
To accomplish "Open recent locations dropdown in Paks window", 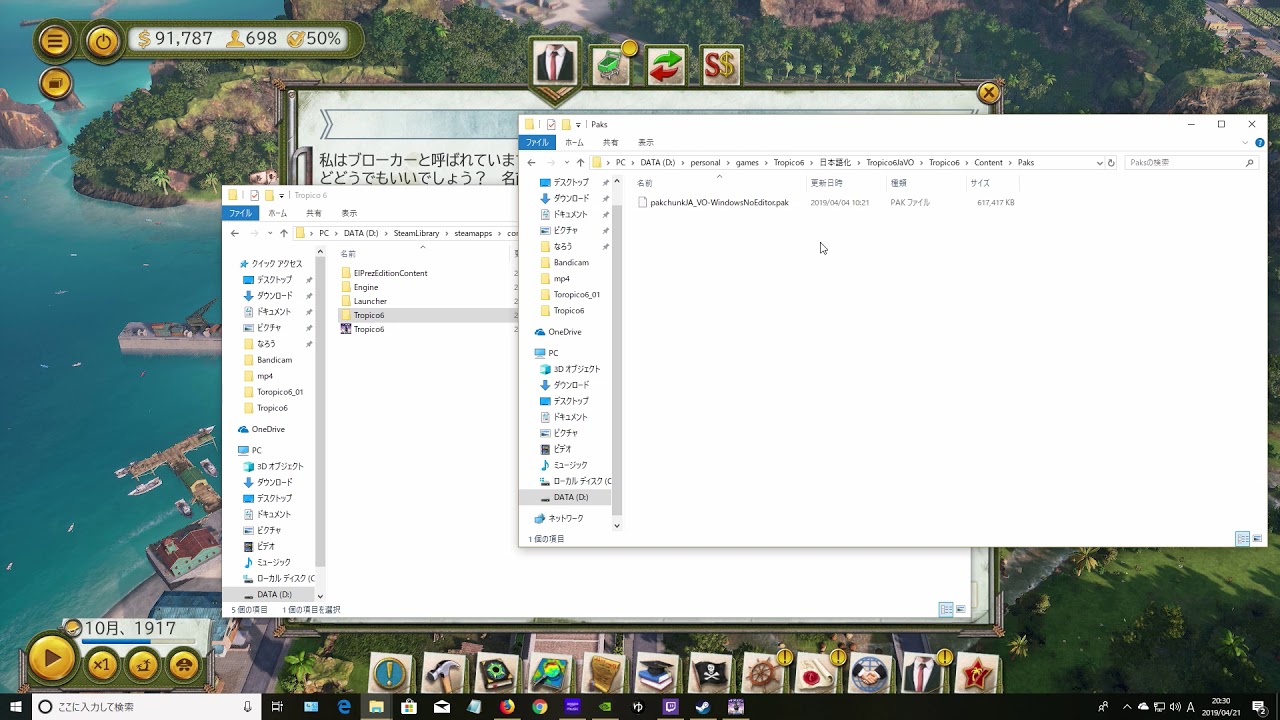I will coord(567,162).
